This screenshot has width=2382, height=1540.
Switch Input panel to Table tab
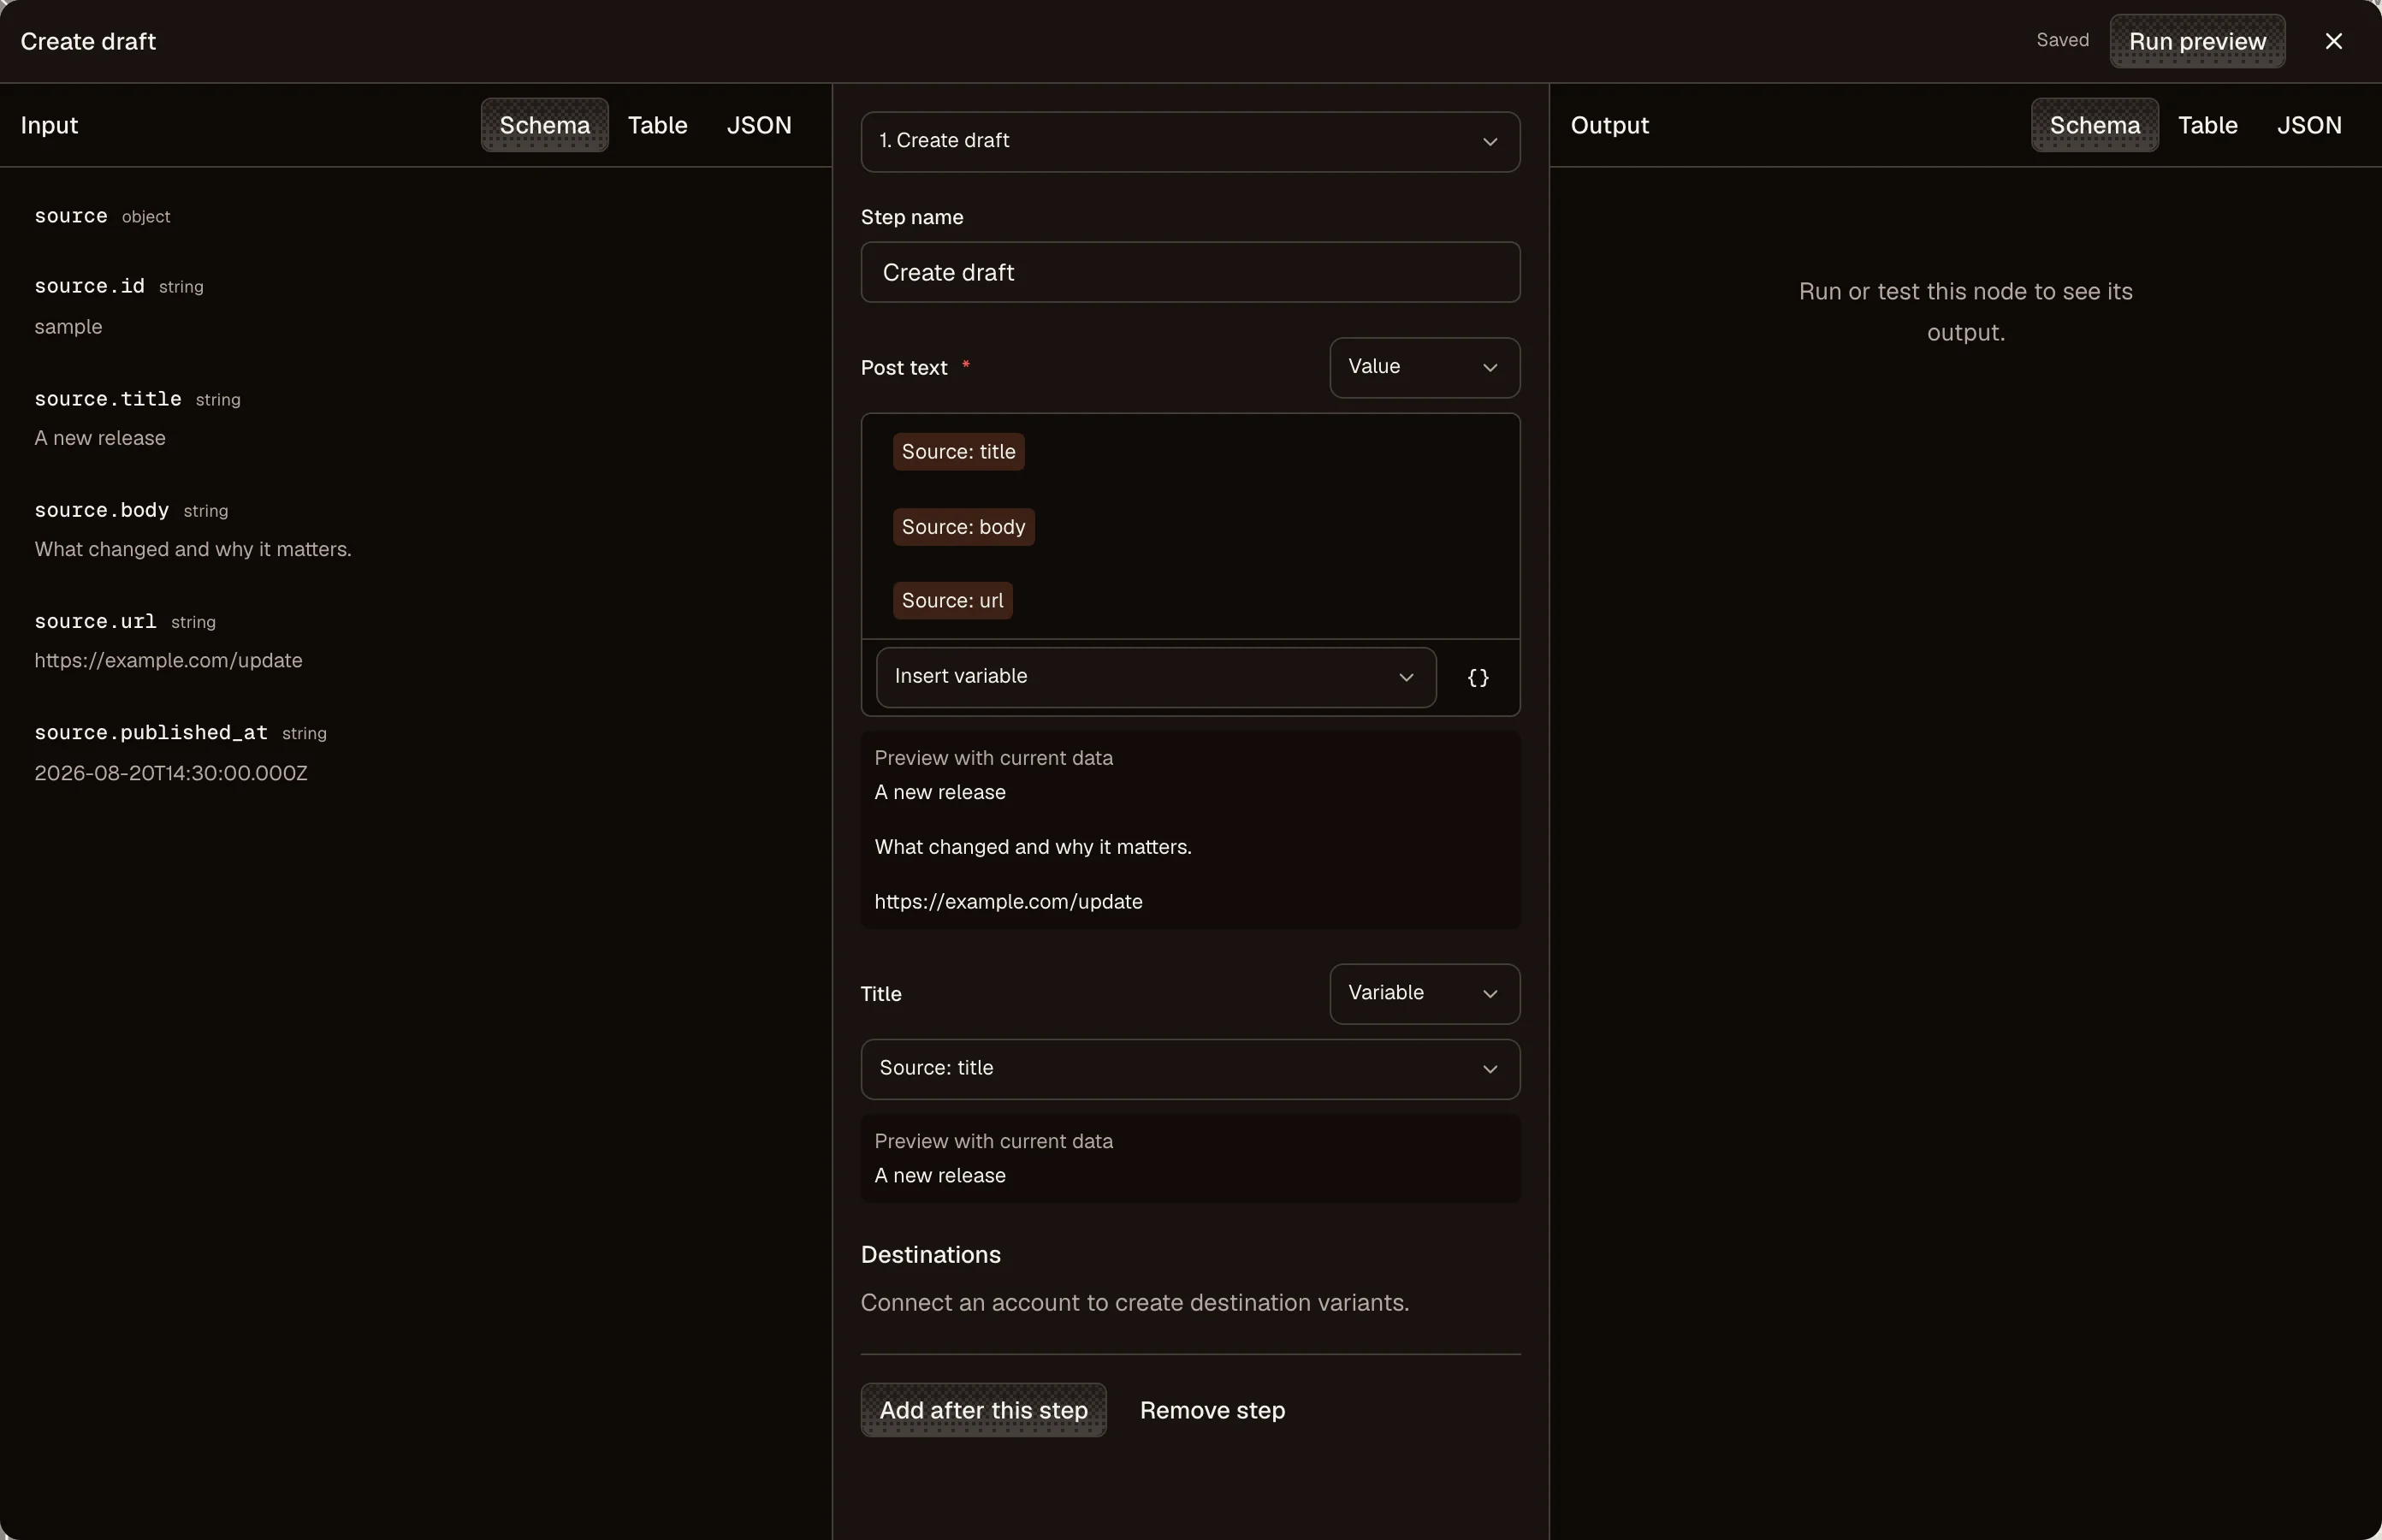pos(657,125)
